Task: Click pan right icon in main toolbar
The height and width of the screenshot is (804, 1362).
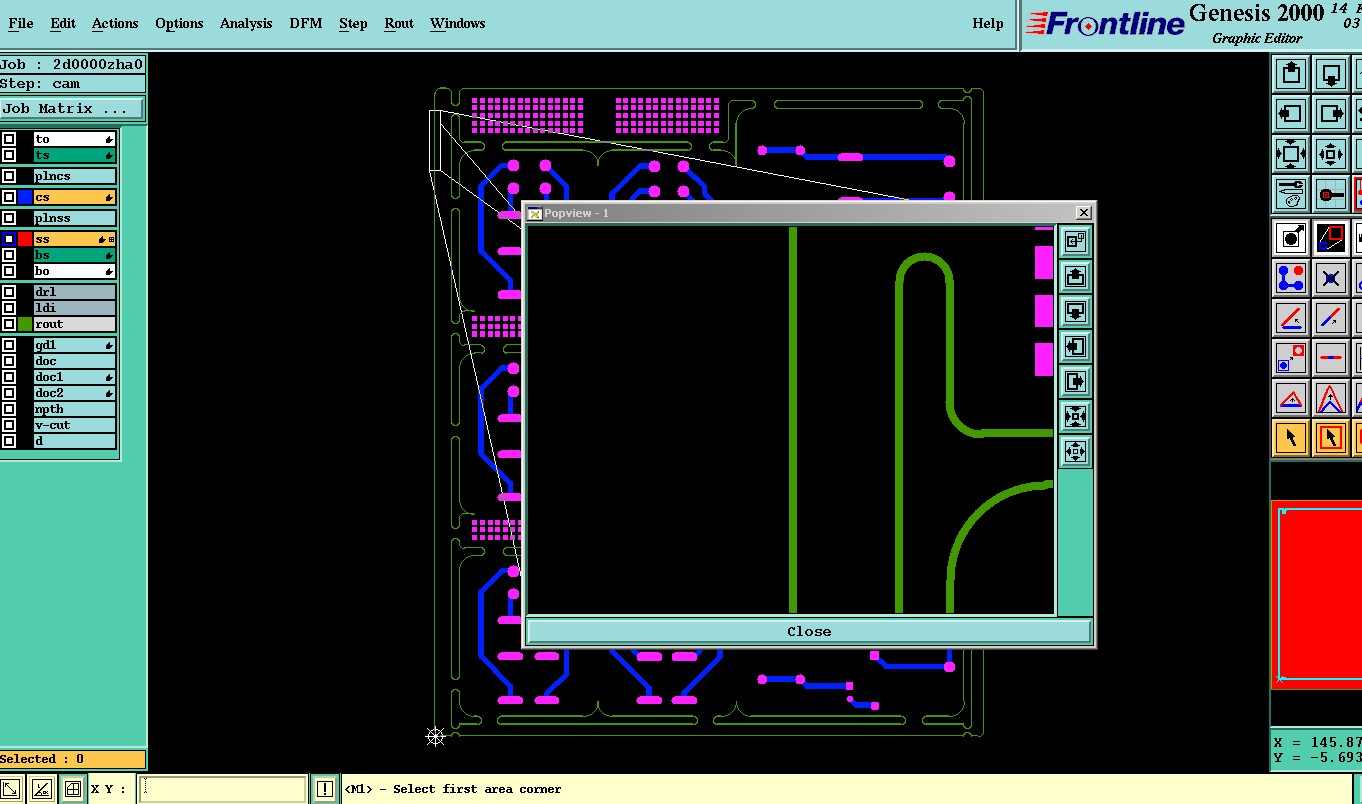Action: tap(1330, 114)
